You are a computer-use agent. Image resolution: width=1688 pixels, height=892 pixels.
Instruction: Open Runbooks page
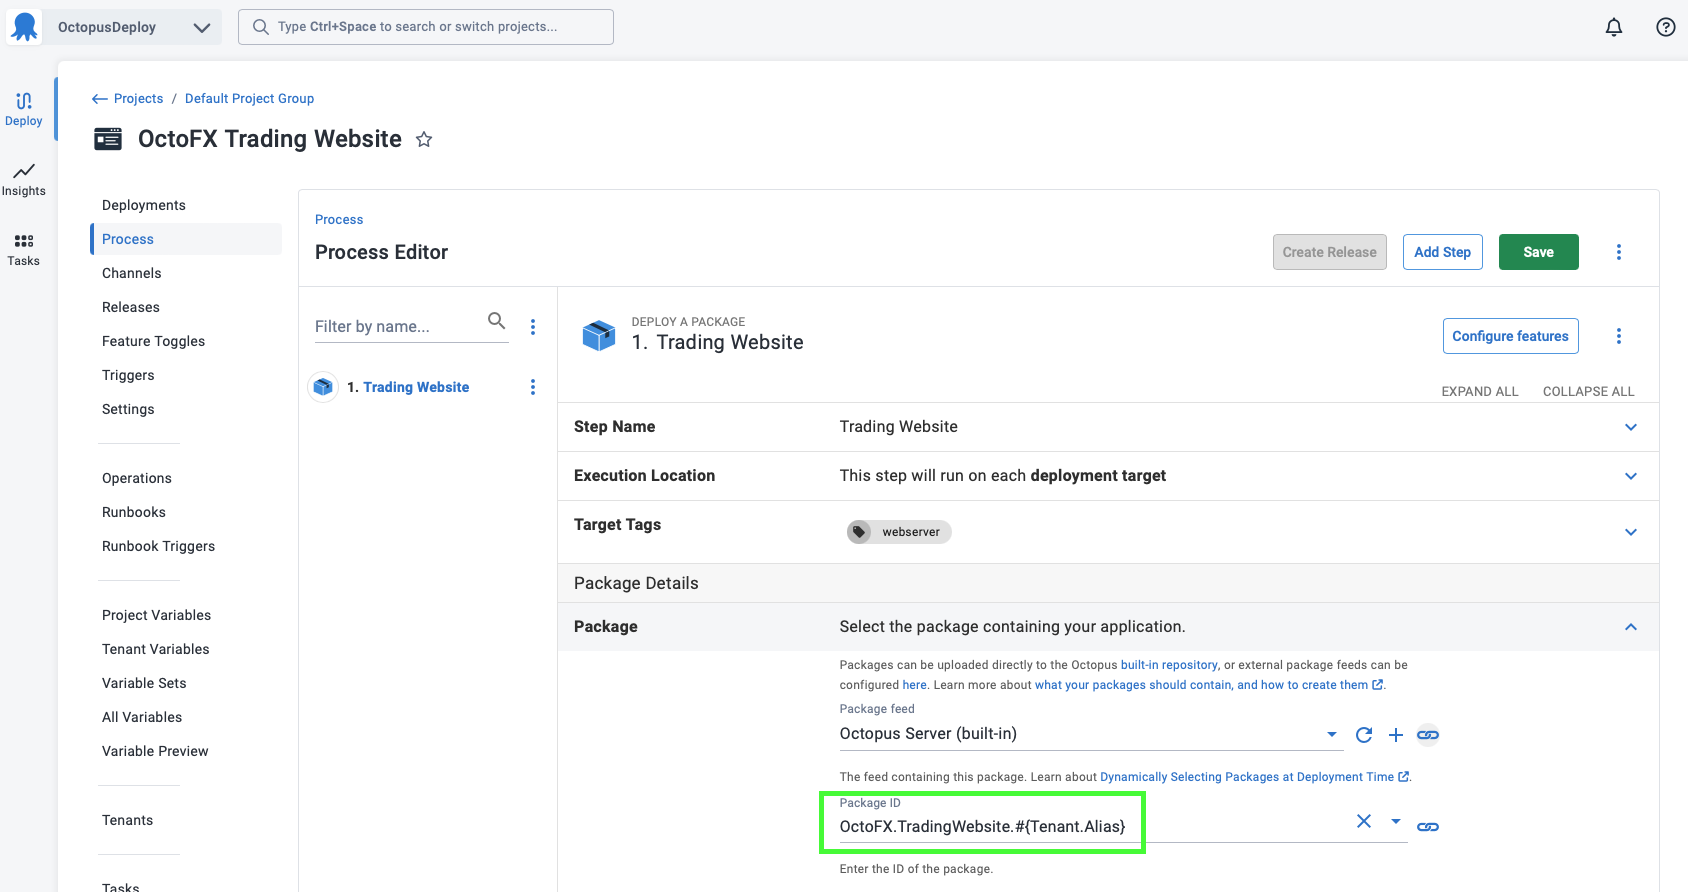tap(134, 512)
